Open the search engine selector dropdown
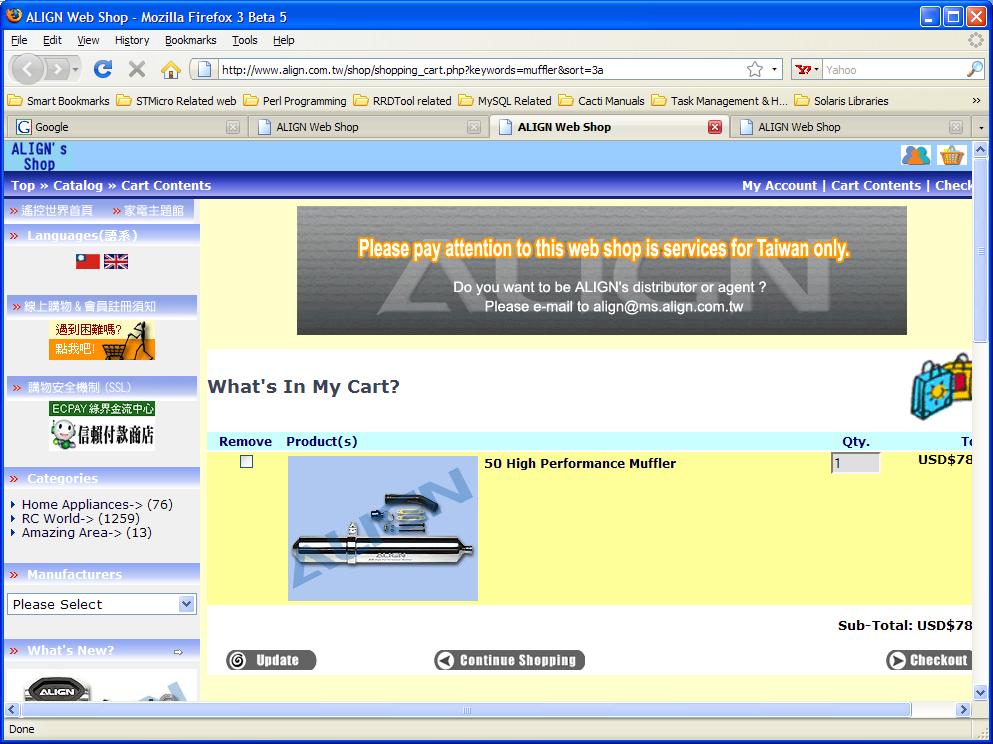 click(x=807, y=69)
